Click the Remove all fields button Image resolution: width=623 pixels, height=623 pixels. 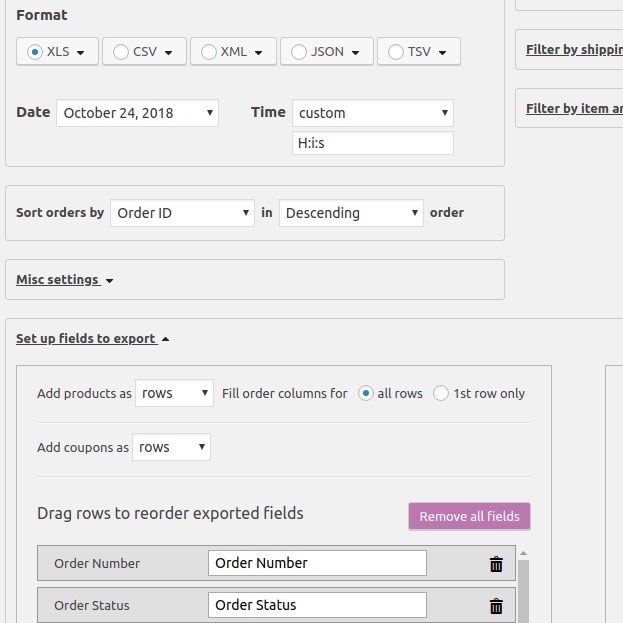pyautogui.click(x=469, y=516)
